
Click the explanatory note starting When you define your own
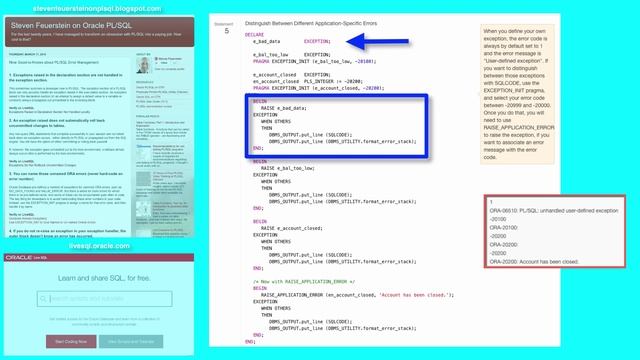(517, 94)
